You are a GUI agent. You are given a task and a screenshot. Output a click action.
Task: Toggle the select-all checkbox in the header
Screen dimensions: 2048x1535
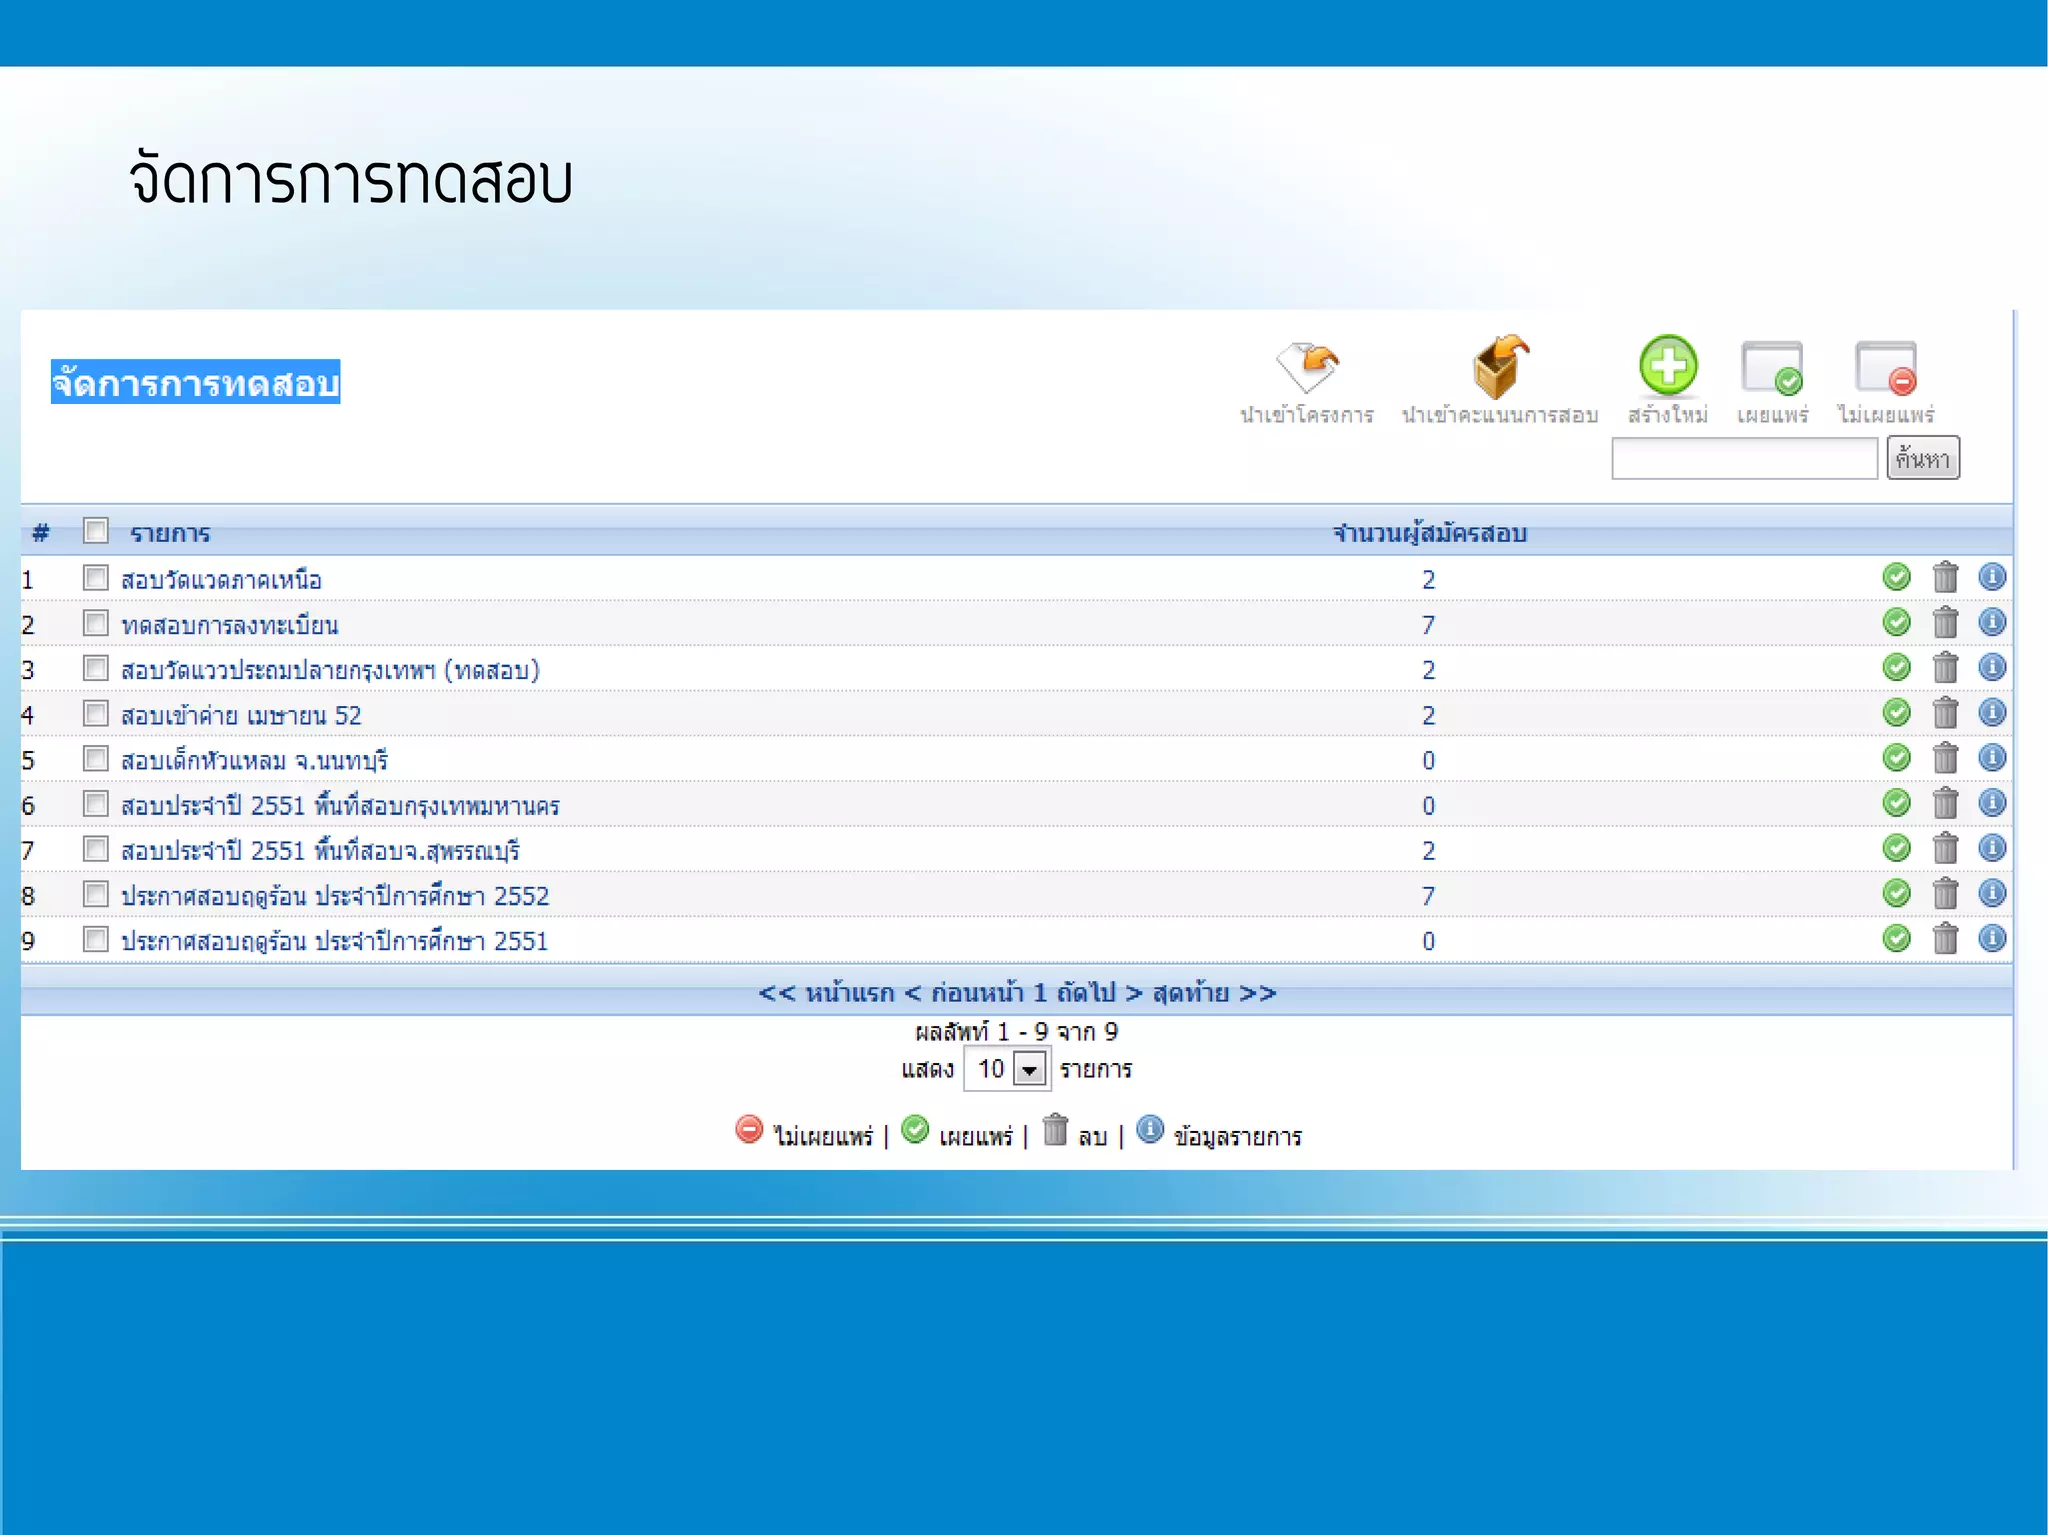coord(96,530)
